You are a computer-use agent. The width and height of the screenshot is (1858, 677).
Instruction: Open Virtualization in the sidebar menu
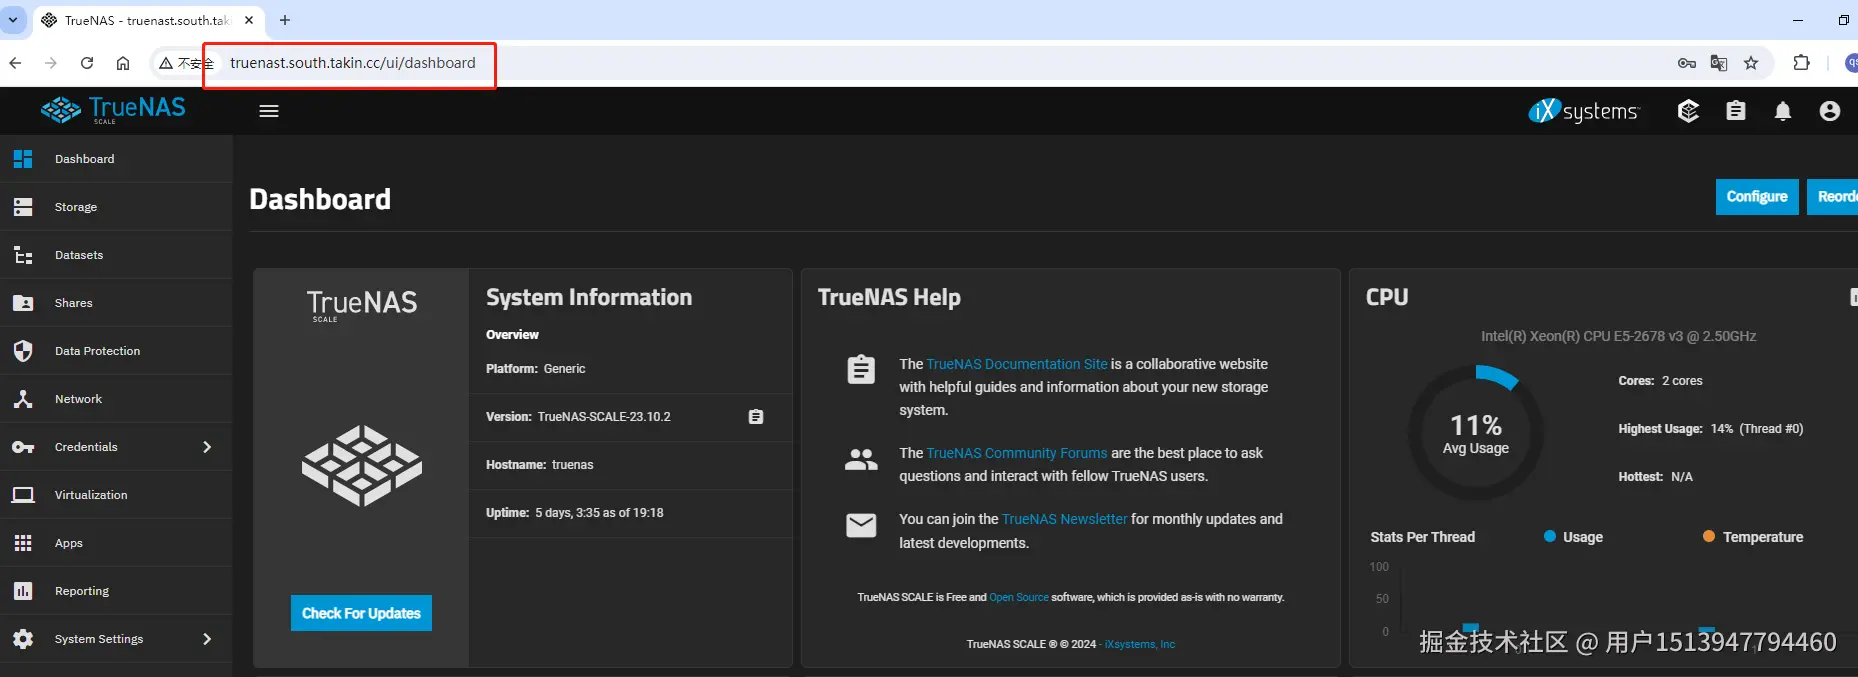pos(116,495)
